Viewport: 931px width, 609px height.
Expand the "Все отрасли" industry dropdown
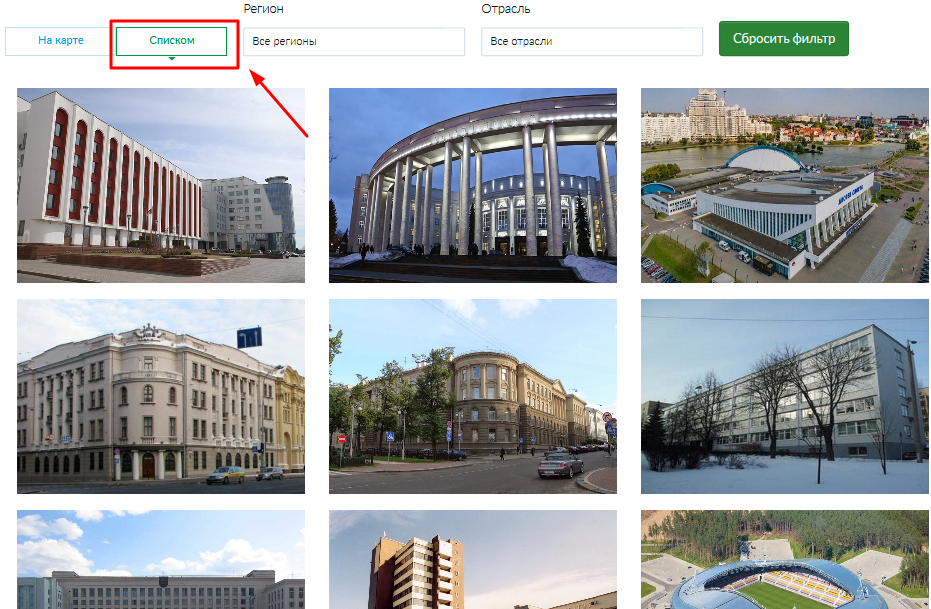pos(593,42)
